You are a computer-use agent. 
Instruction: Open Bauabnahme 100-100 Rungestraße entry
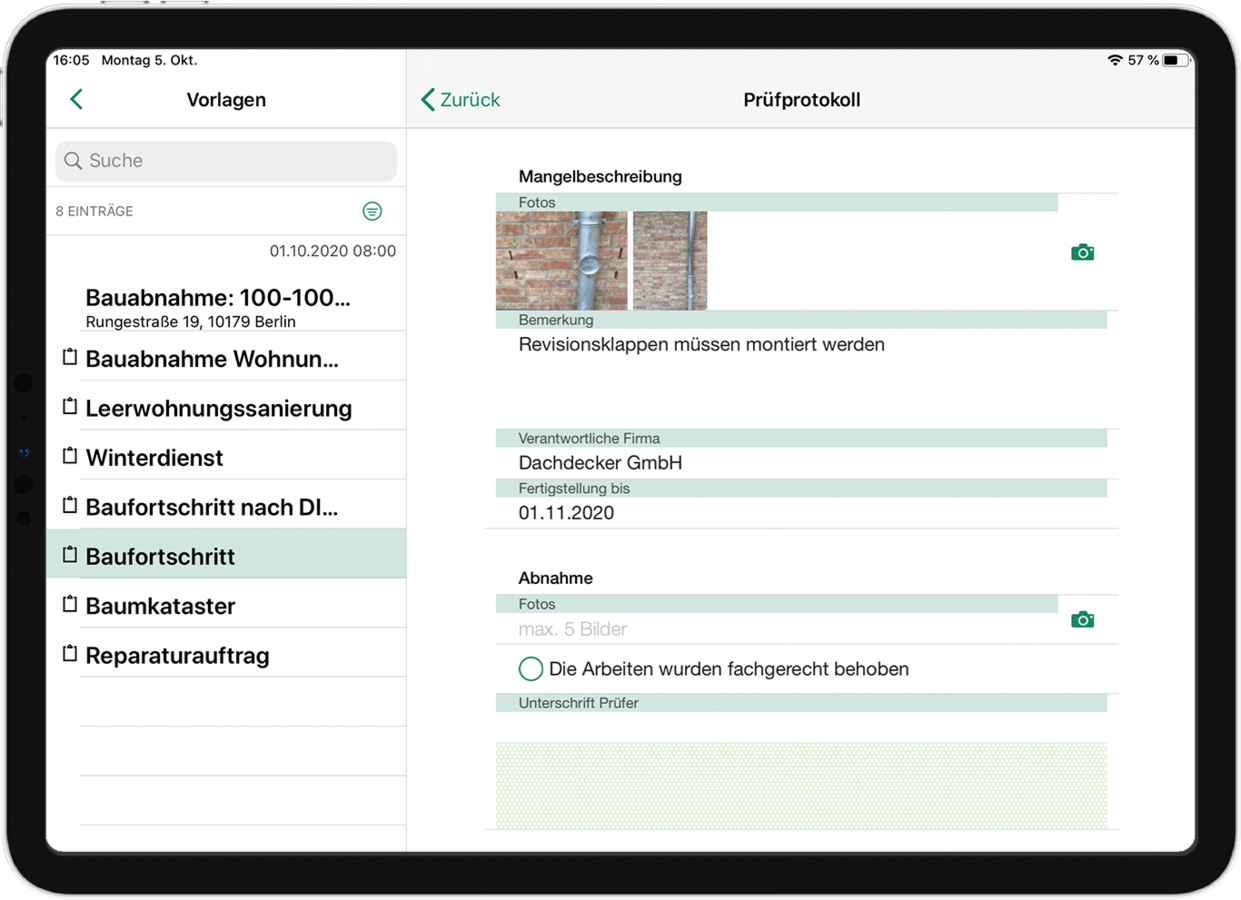[x=218, y=307]
